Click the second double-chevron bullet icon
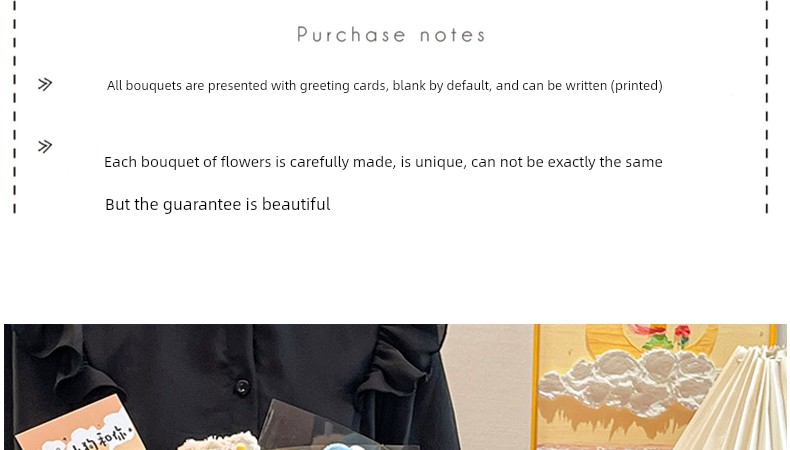 [45, 146]
